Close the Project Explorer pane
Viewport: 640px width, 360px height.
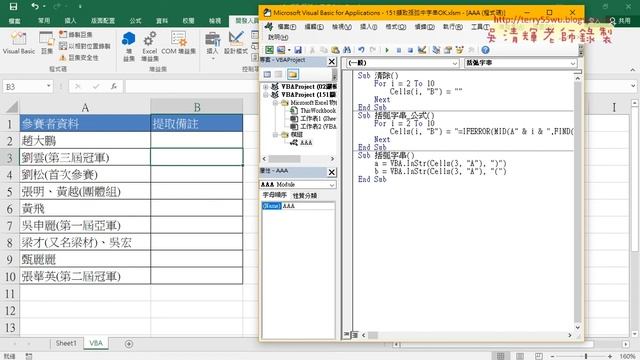click(x=332, y=62)
